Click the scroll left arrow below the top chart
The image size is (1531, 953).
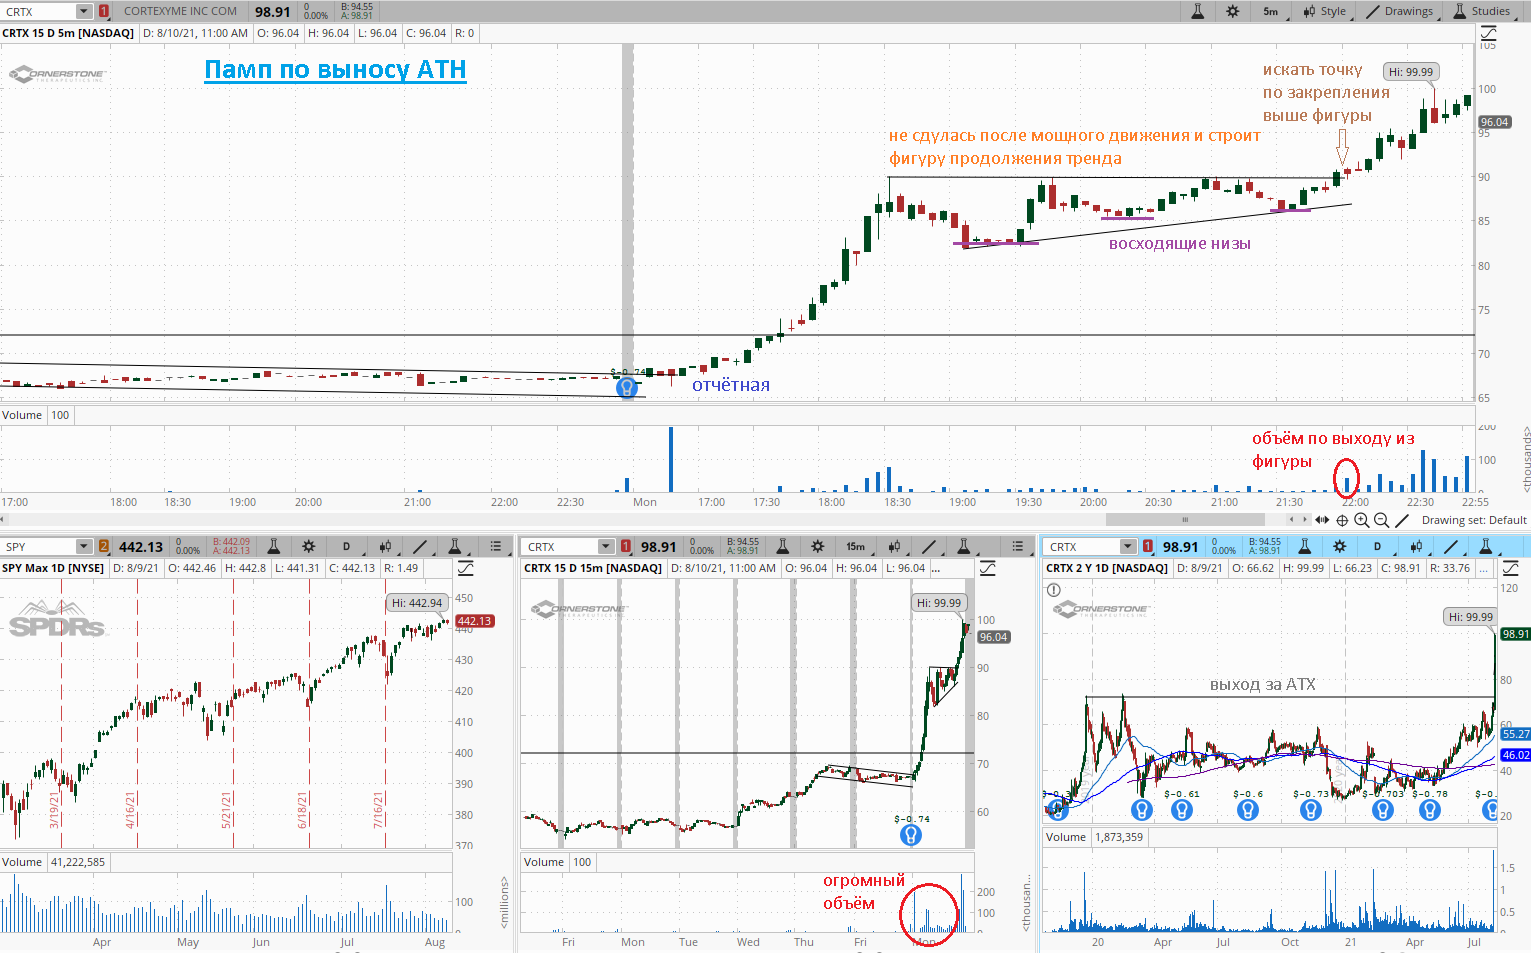point(1292,520)
